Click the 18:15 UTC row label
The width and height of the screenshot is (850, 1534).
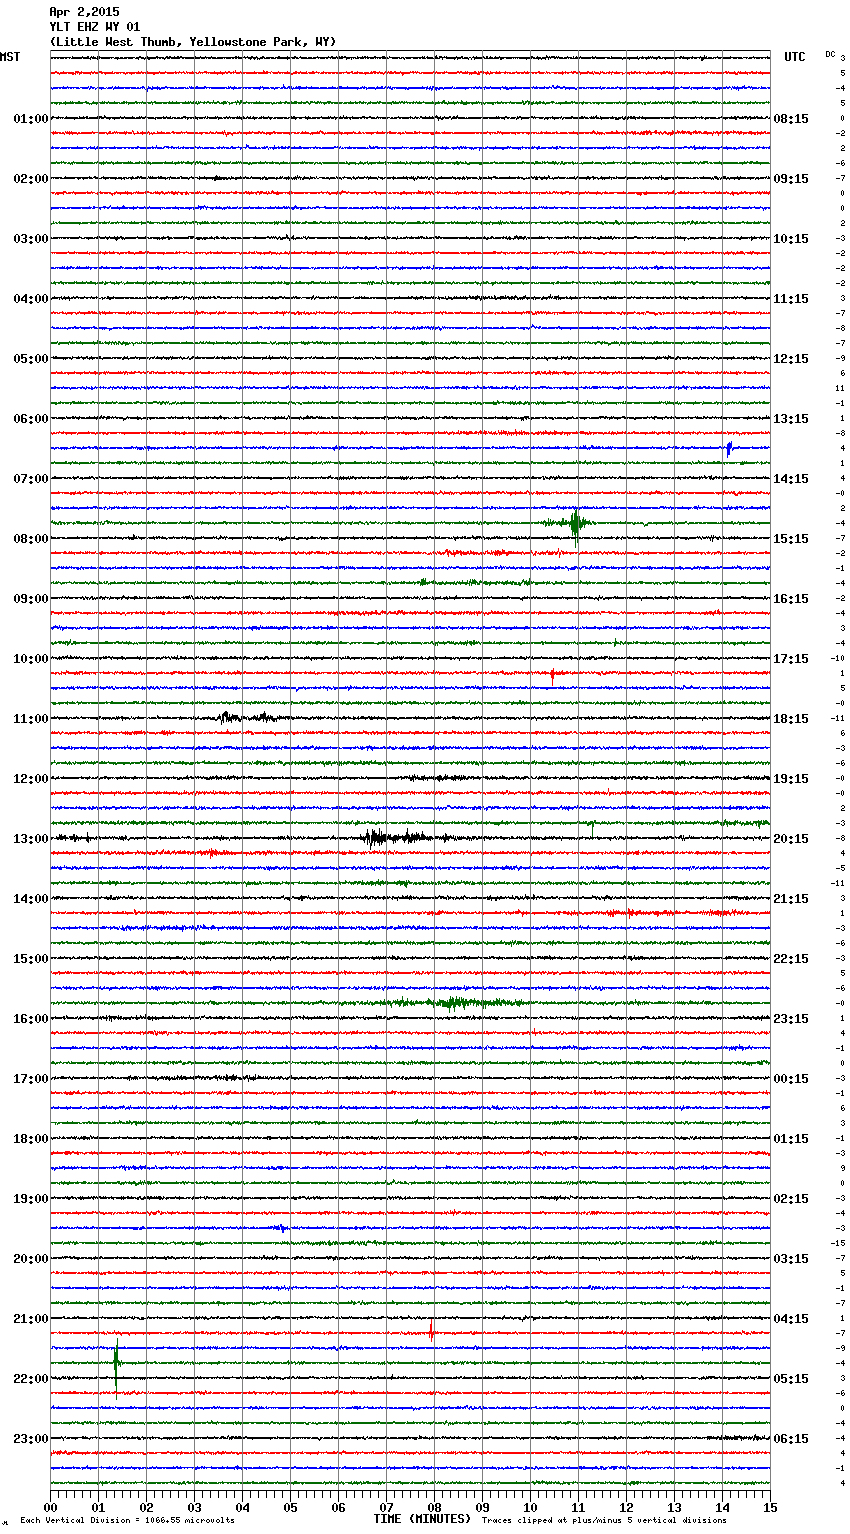coord(791,719)
